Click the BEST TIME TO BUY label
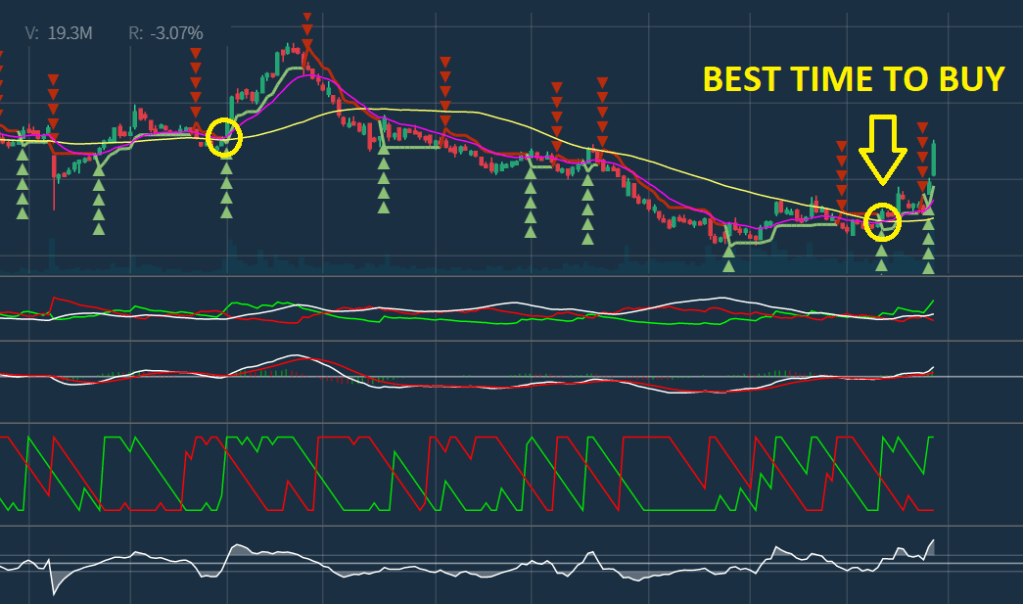 tap(853, 80)
